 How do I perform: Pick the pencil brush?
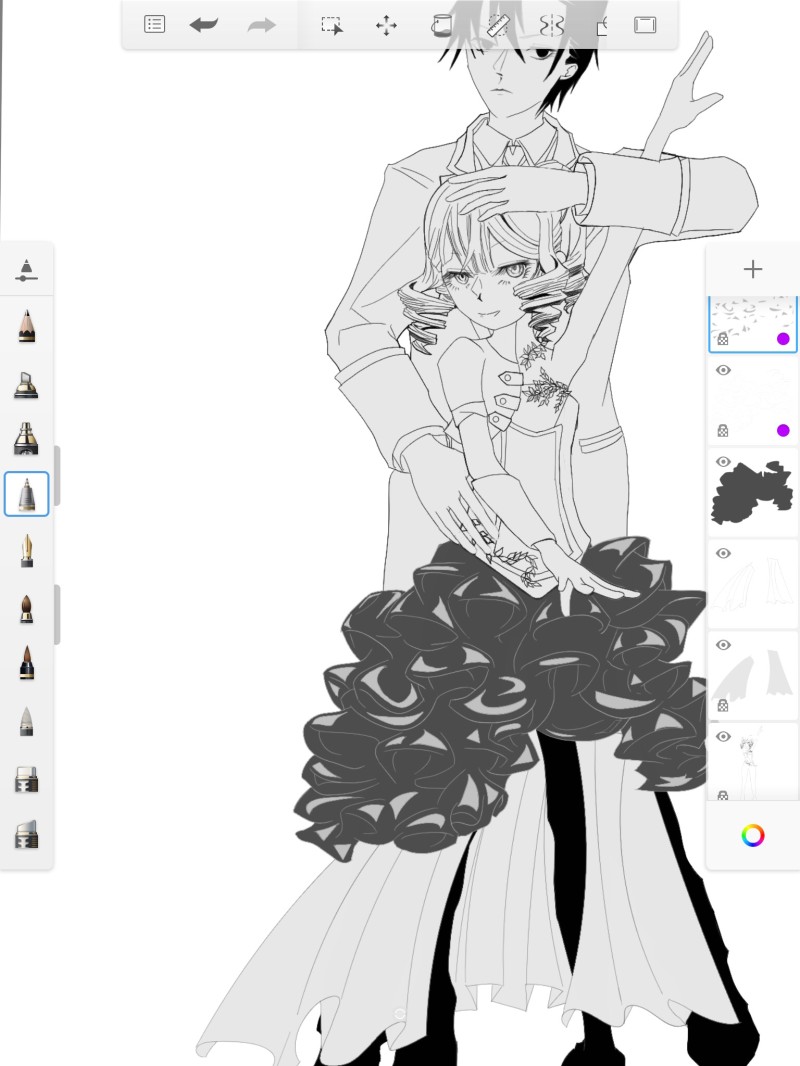click(x=26, y=326)
